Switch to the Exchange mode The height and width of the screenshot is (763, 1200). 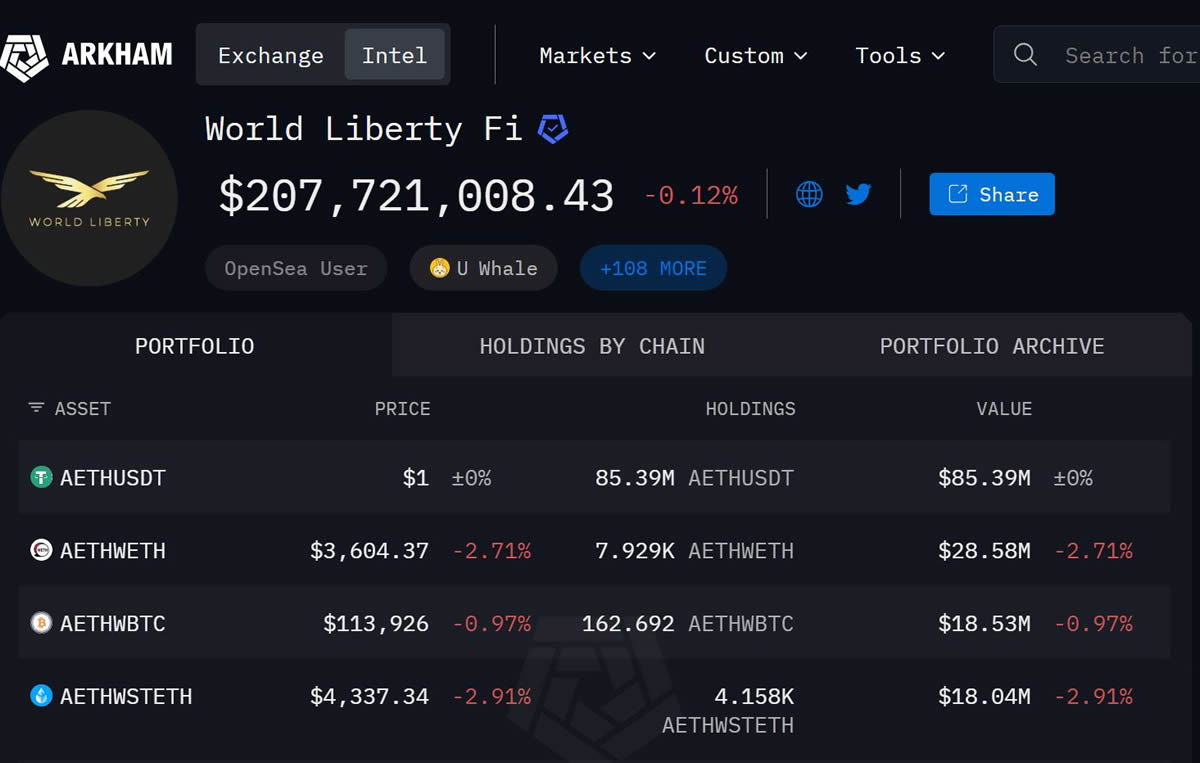pos(271,55)
